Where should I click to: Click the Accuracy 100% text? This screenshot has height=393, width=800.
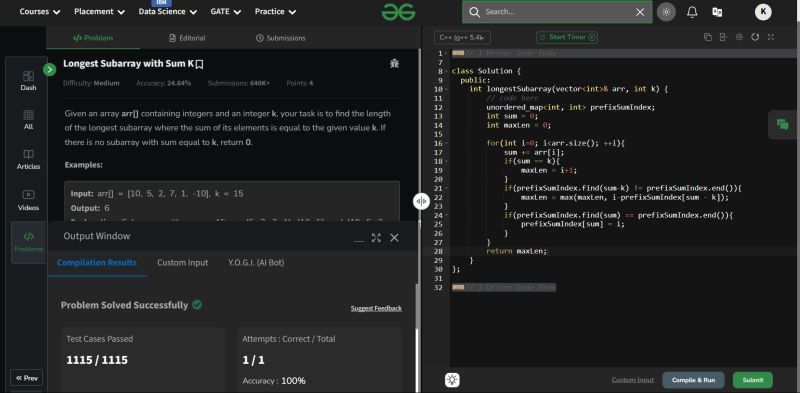(x=274, y=381)
